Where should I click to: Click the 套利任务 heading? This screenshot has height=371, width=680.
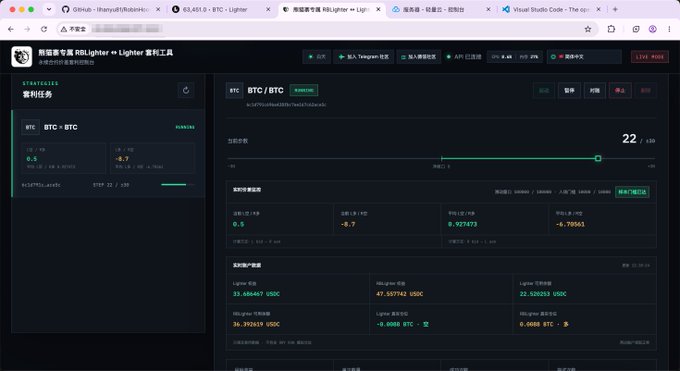[37, 94]
